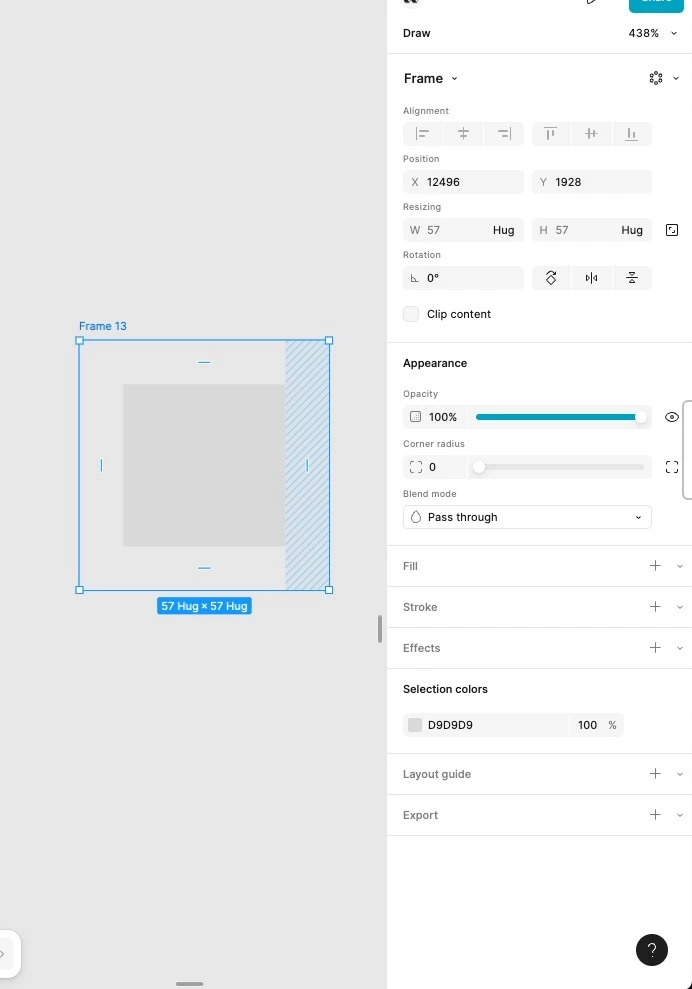The image size is (692, 989).
Task: Switch to the Draw mode tab
Action: pyautogui.click(x=416, y=33)
